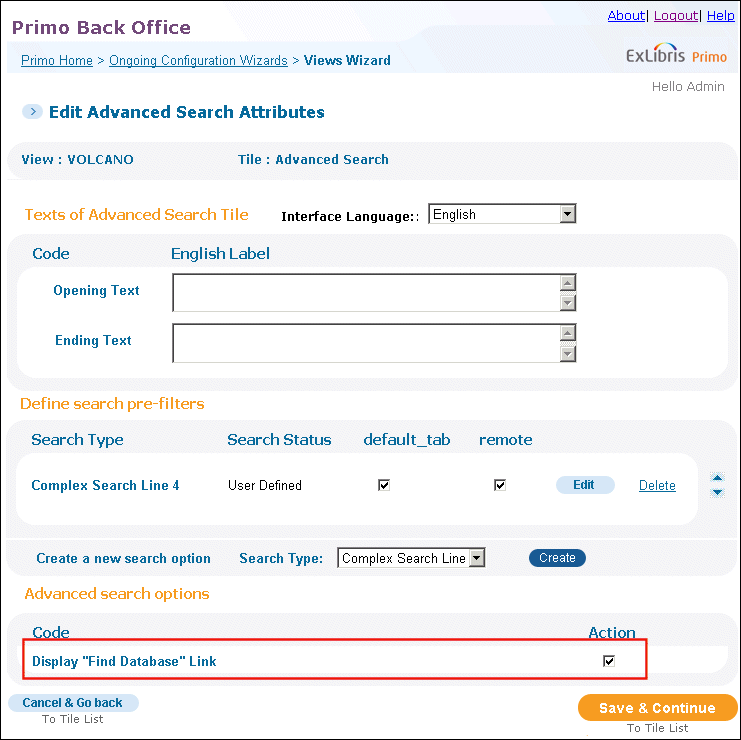Image resolution: width=741 pixels, height=740 pixels.
Task: Click the Ending Text scroll down arrow
Action: 568,353
